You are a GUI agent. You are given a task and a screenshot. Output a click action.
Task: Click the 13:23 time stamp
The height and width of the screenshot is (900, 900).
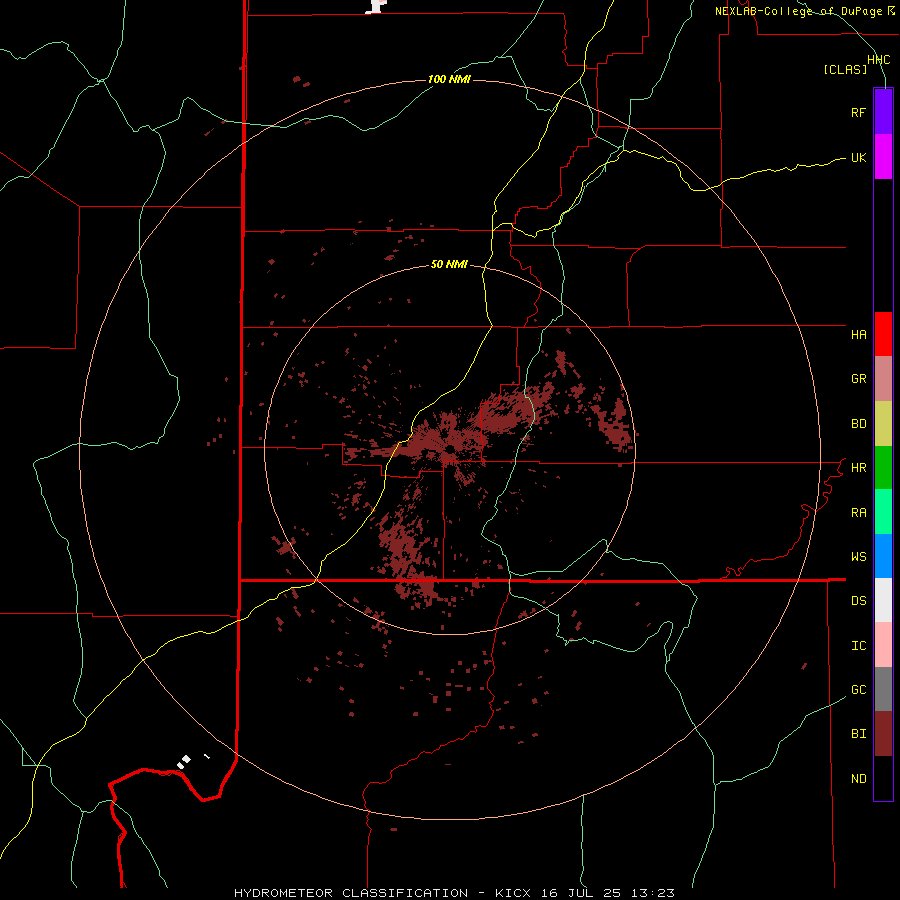[x=653, y=893]
